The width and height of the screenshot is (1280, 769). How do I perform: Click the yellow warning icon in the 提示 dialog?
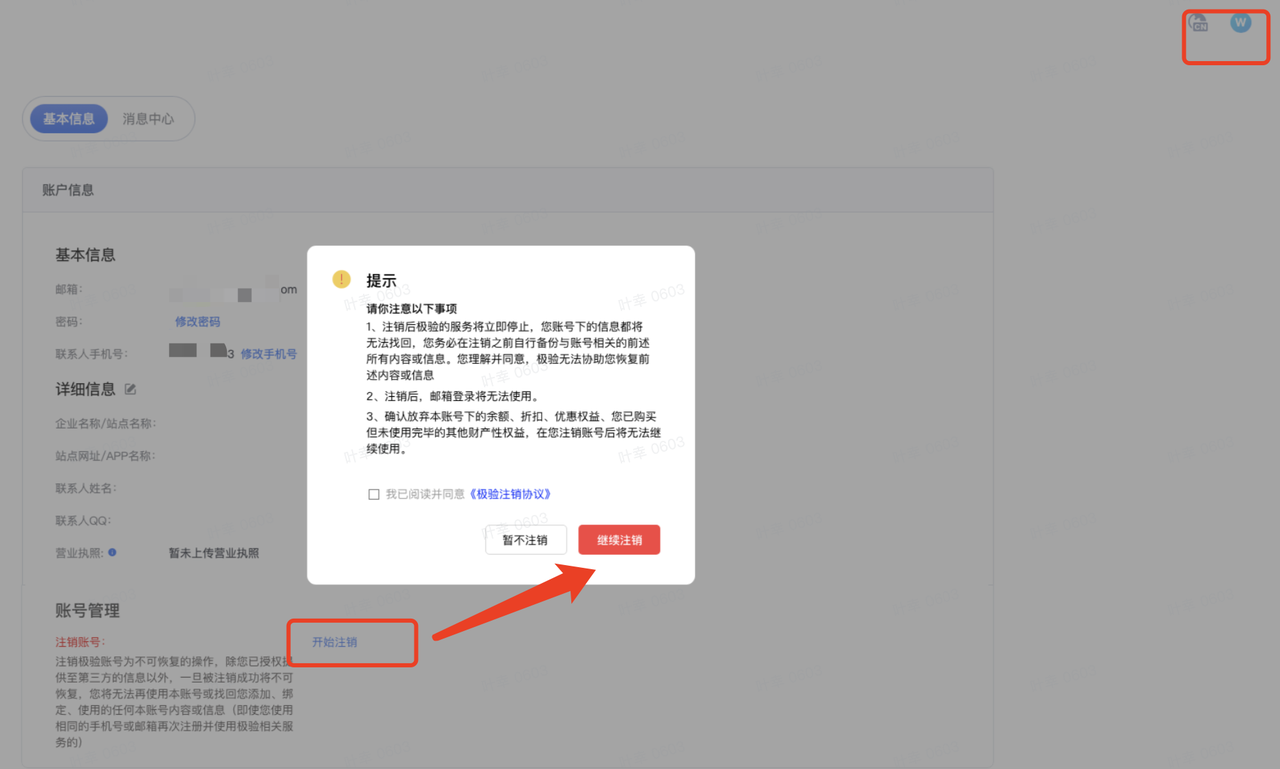coord(340,280)
